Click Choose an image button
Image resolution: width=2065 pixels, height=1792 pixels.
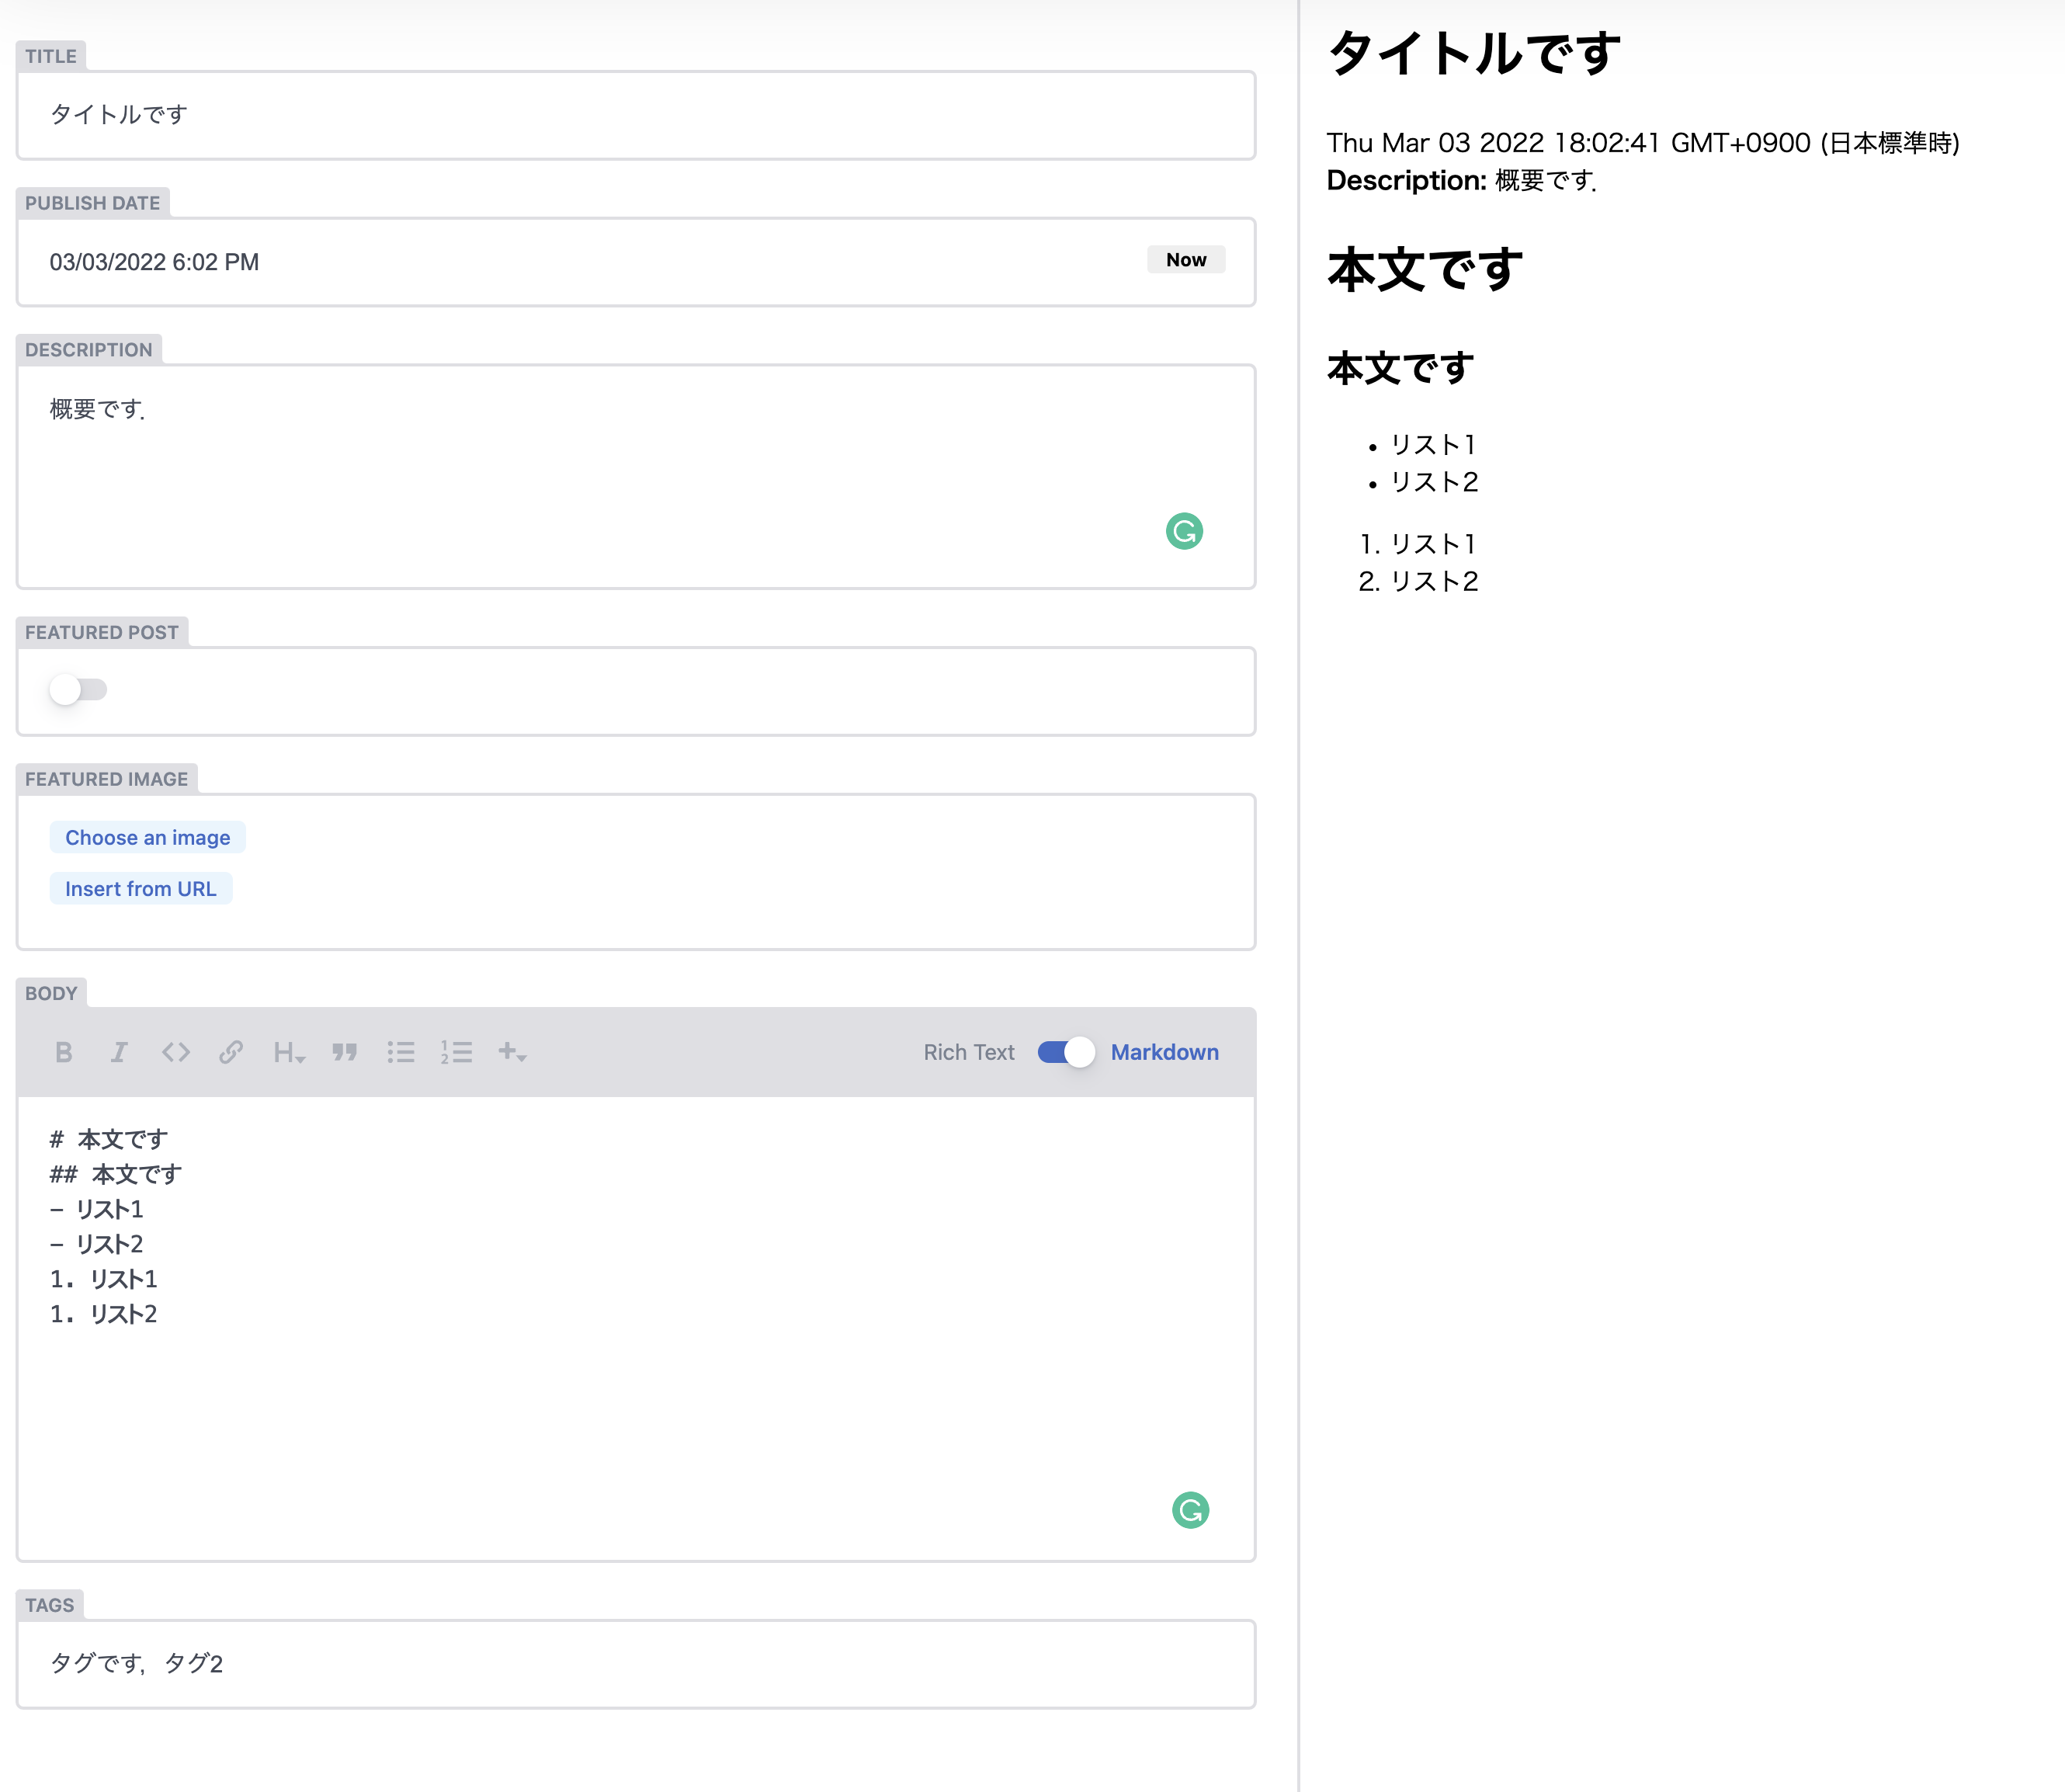point(148,838)
